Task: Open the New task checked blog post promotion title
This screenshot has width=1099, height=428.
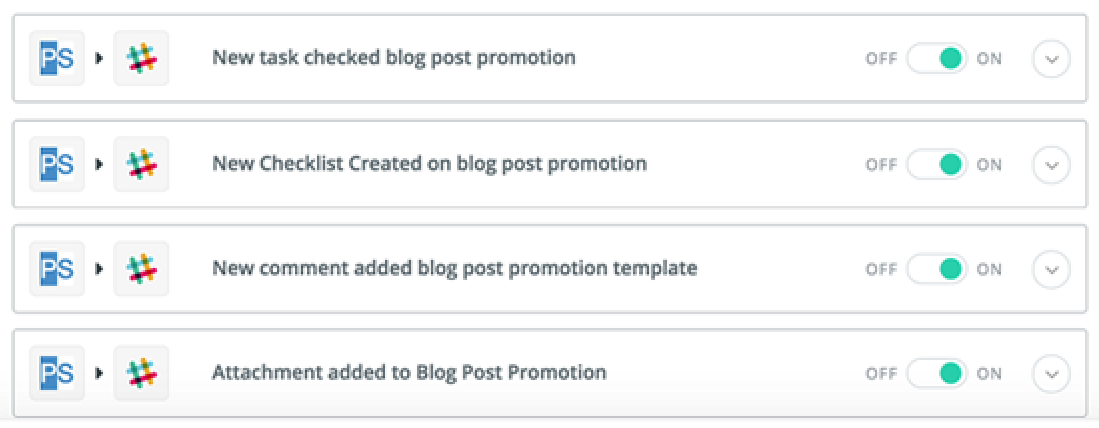Action: point(394,58)
